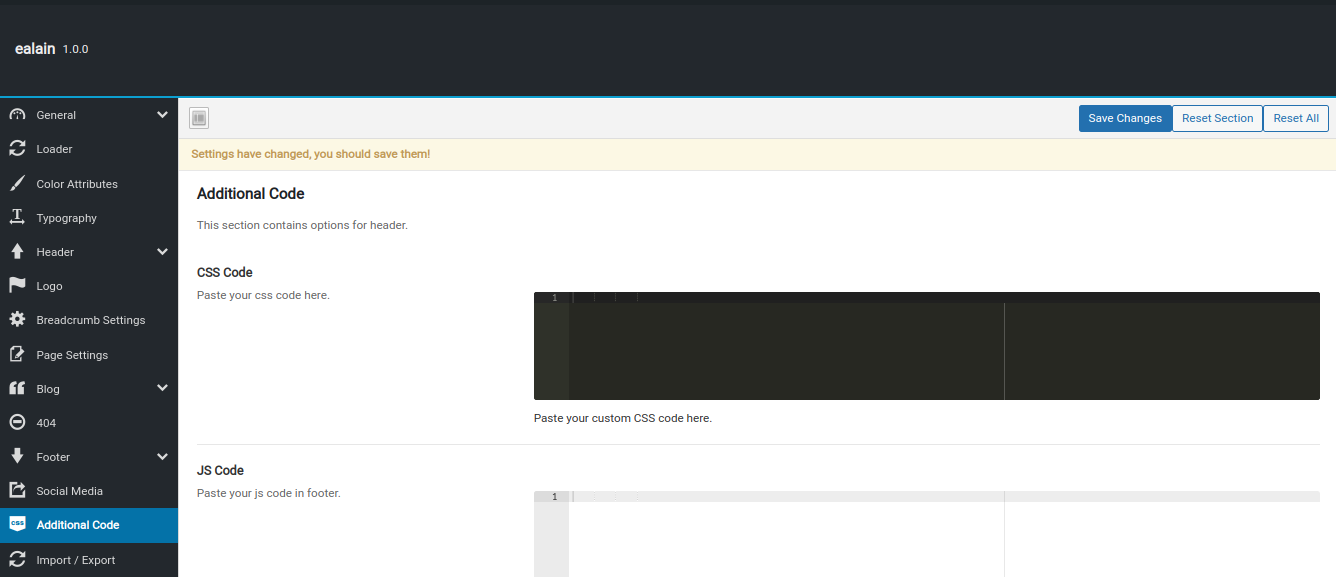Click the Reset Section button
This screenshot has height=577, width=1336.
tap(1217, 118)
